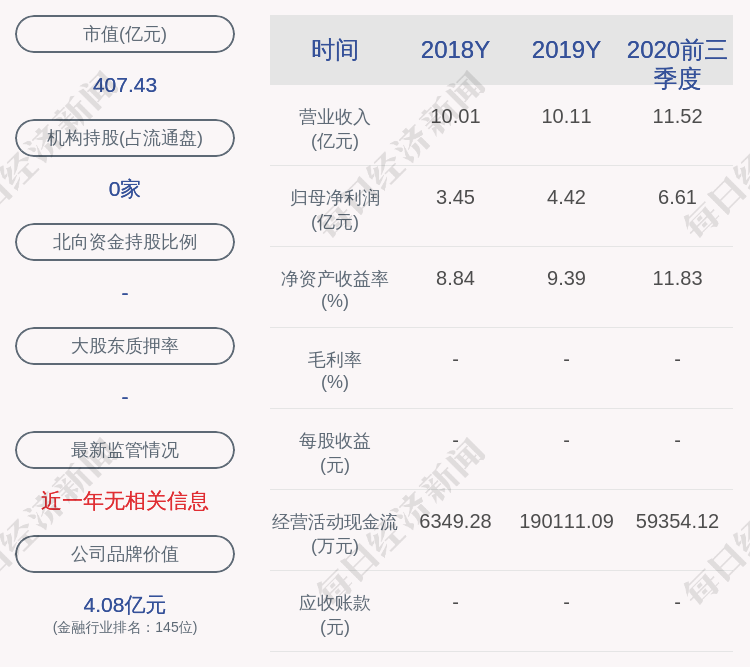Screen dimensions: 750x667
Task: Select the net profit value 4.42
Action: (566, 198)
